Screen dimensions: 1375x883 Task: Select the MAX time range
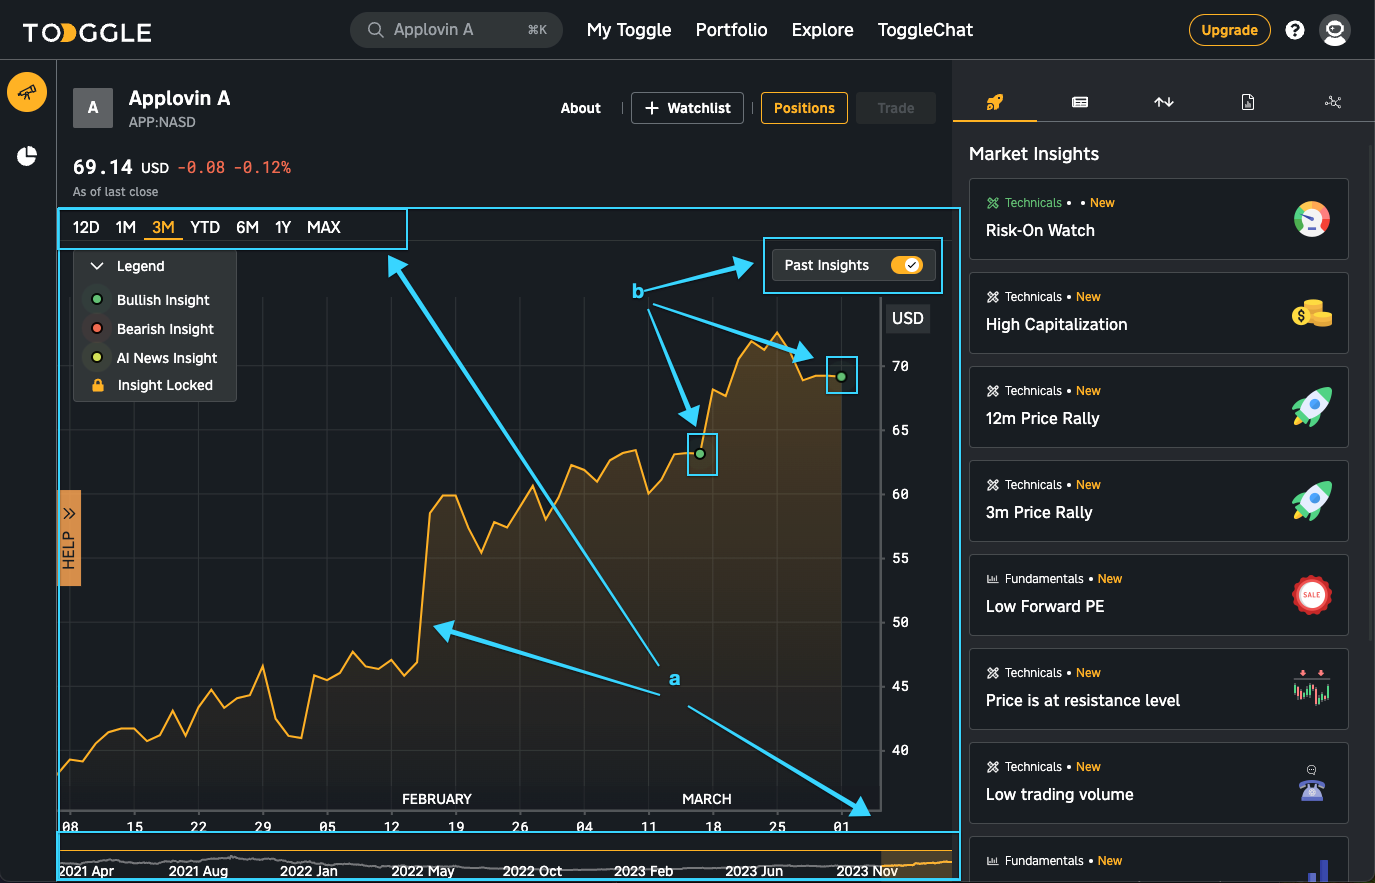point(324,228)
